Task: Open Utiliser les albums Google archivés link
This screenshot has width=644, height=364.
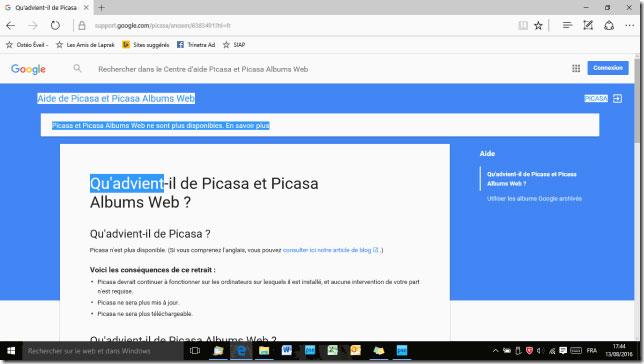Action: [534, 198]
